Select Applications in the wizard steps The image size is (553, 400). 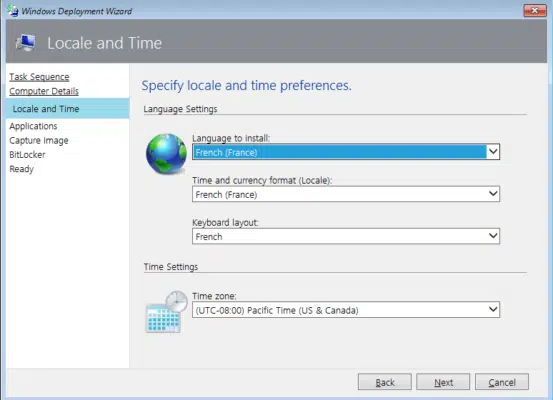coord(33,126)
